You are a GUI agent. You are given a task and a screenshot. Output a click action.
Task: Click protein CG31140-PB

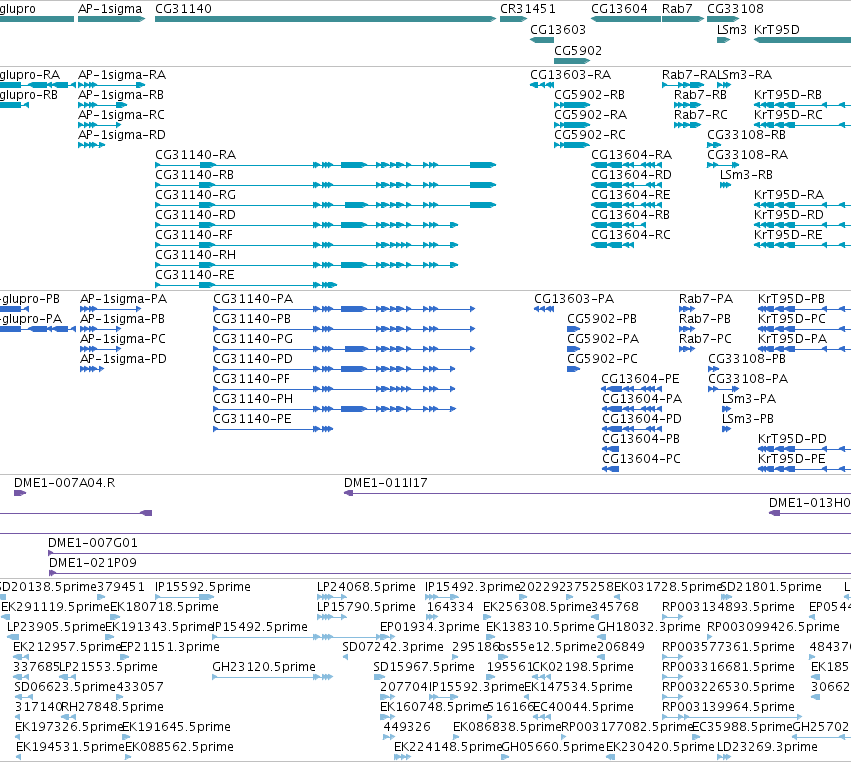pos(344,329)
